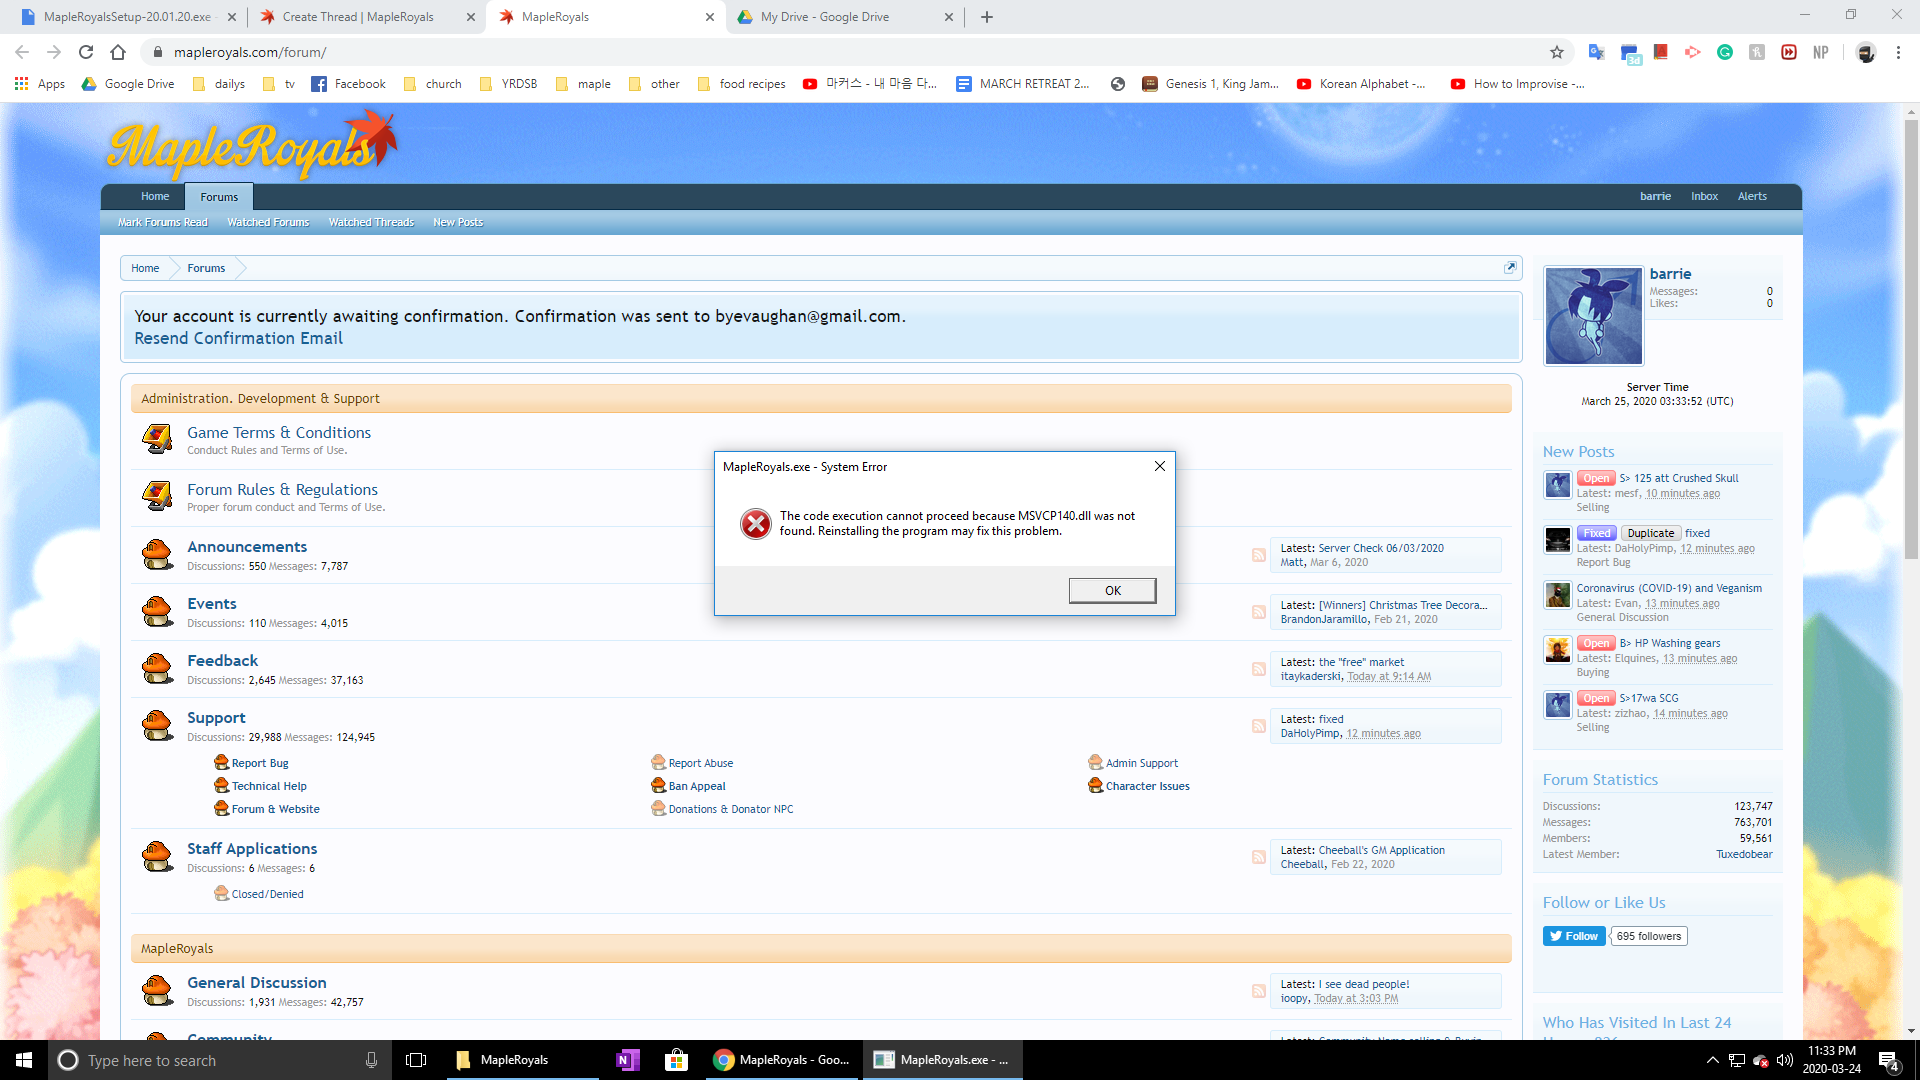Click Mark Forums Read
Screen dimensions: 1920x1080
coord(162,222)
